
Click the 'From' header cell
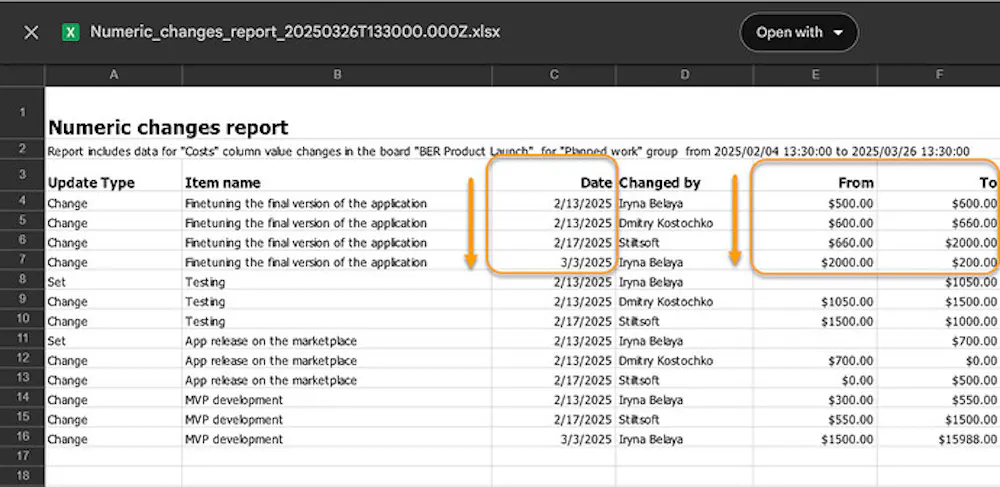tap(856, 183)
